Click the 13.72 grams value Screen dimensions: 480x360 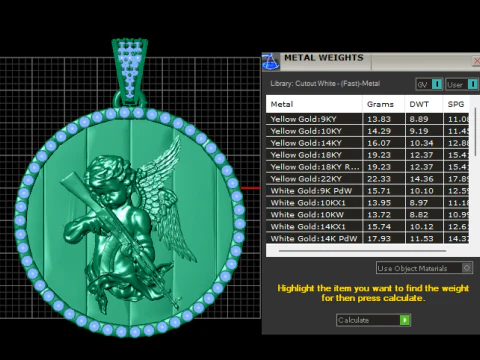tap(379, 215)
